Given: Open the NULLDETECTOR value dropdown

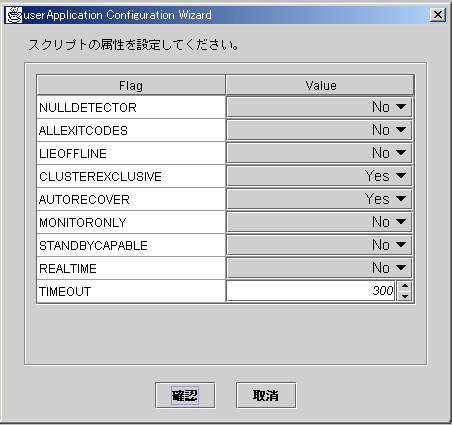Looking at the screenshot, I should tap(319, 107).
